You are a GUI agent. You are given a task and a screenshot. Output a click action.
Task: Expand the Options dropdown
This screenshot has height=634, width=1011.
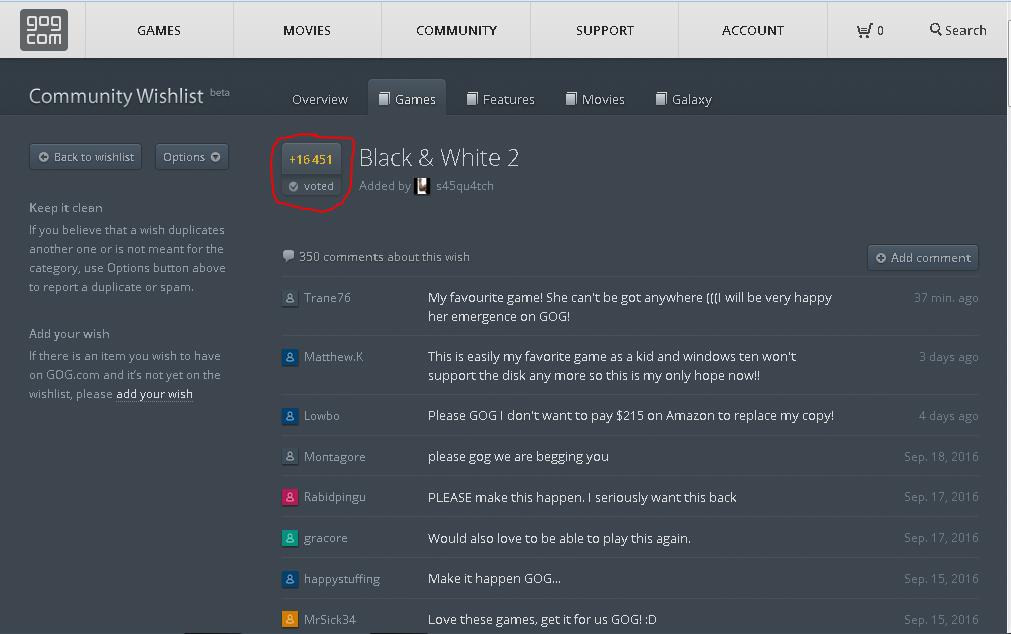pos(191,157)
